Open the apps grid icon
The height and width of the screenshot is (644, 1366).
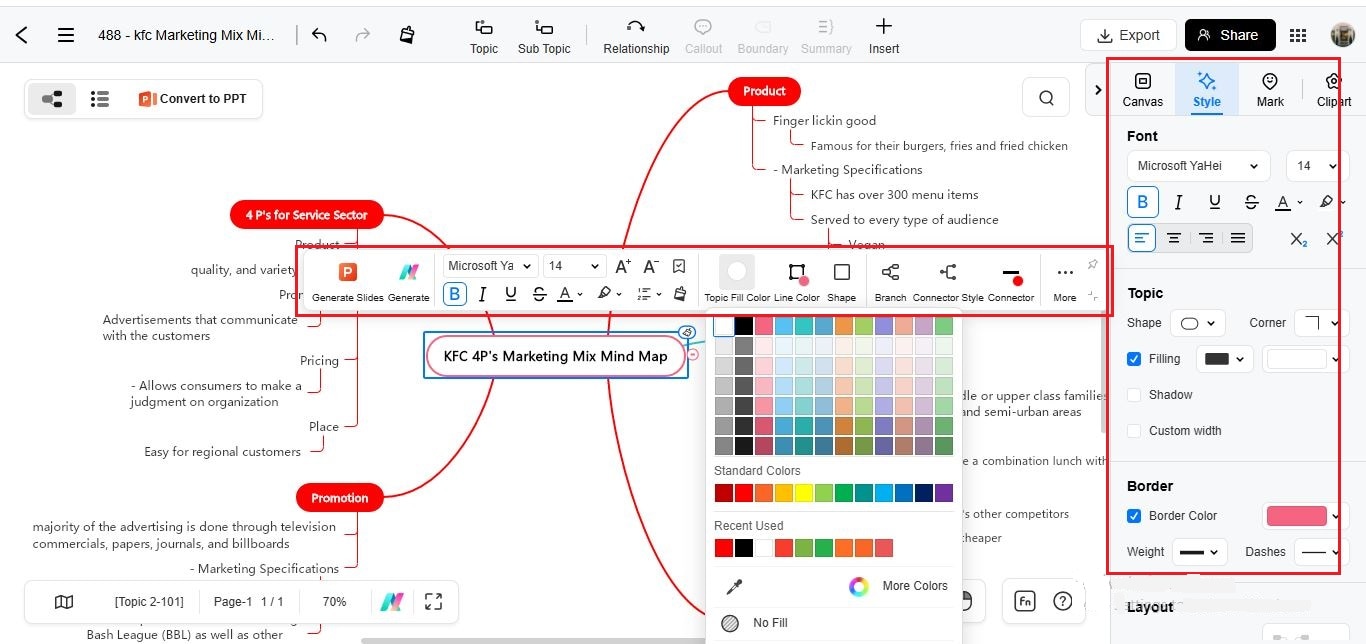(1298, 35)
